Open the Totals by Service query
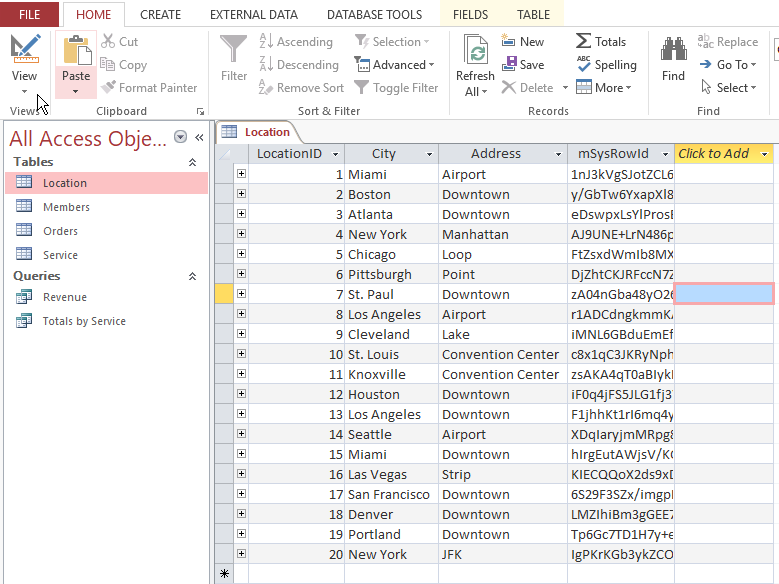The height and width of the screenshot is (584, 779). point(106,321)
